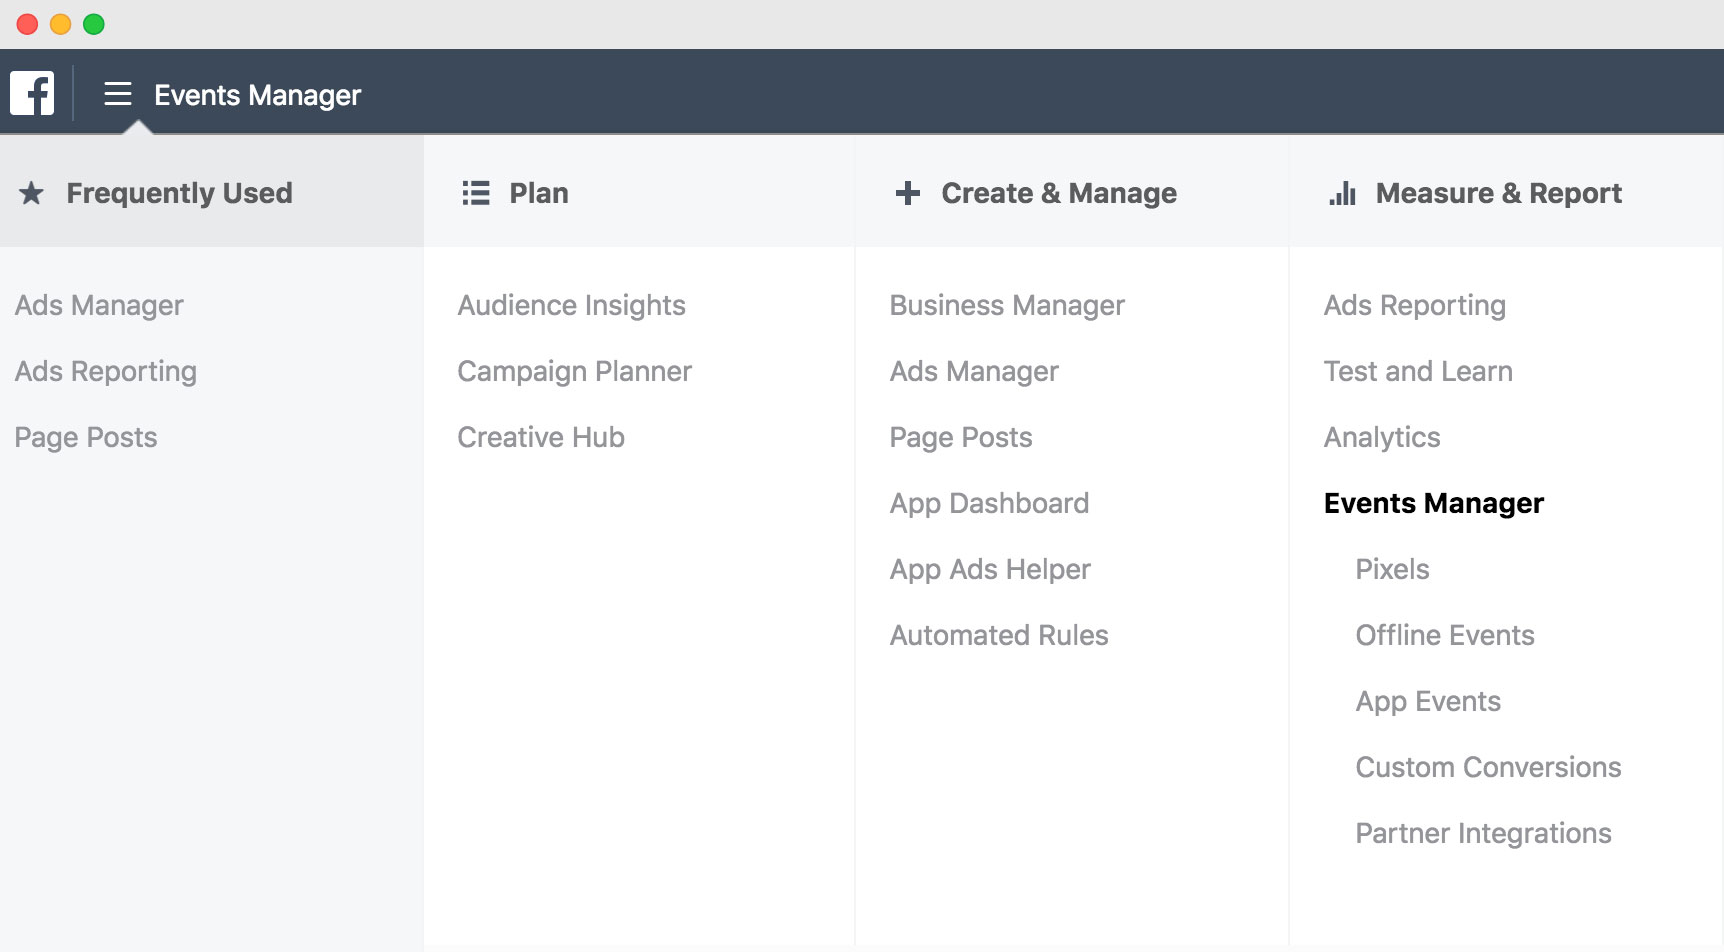The image size is (1724, 952).
Task: Click the Frequently Used star icon
Action: (x=32, y=193)
